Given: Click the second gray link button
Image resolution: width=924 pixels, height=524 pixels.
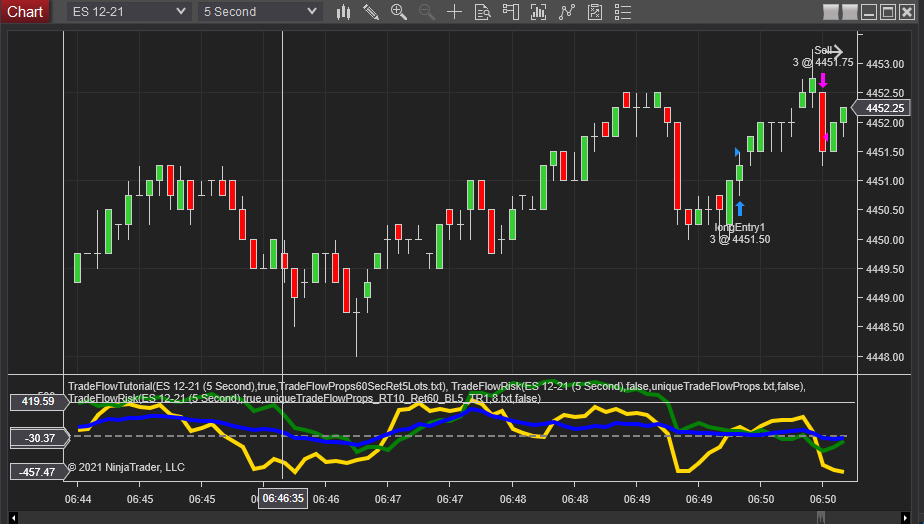Looking at the screenshot, I should tap(849, 12).
